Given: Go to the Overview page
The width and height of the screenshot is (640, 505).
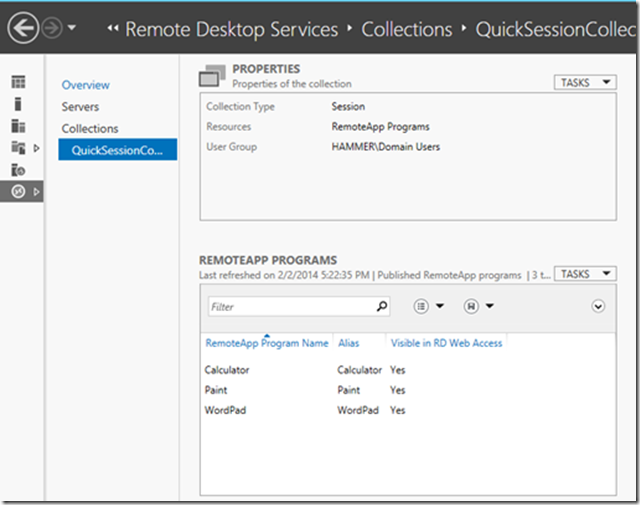Looking at the screenshot, I should click(x=85, y=85).
